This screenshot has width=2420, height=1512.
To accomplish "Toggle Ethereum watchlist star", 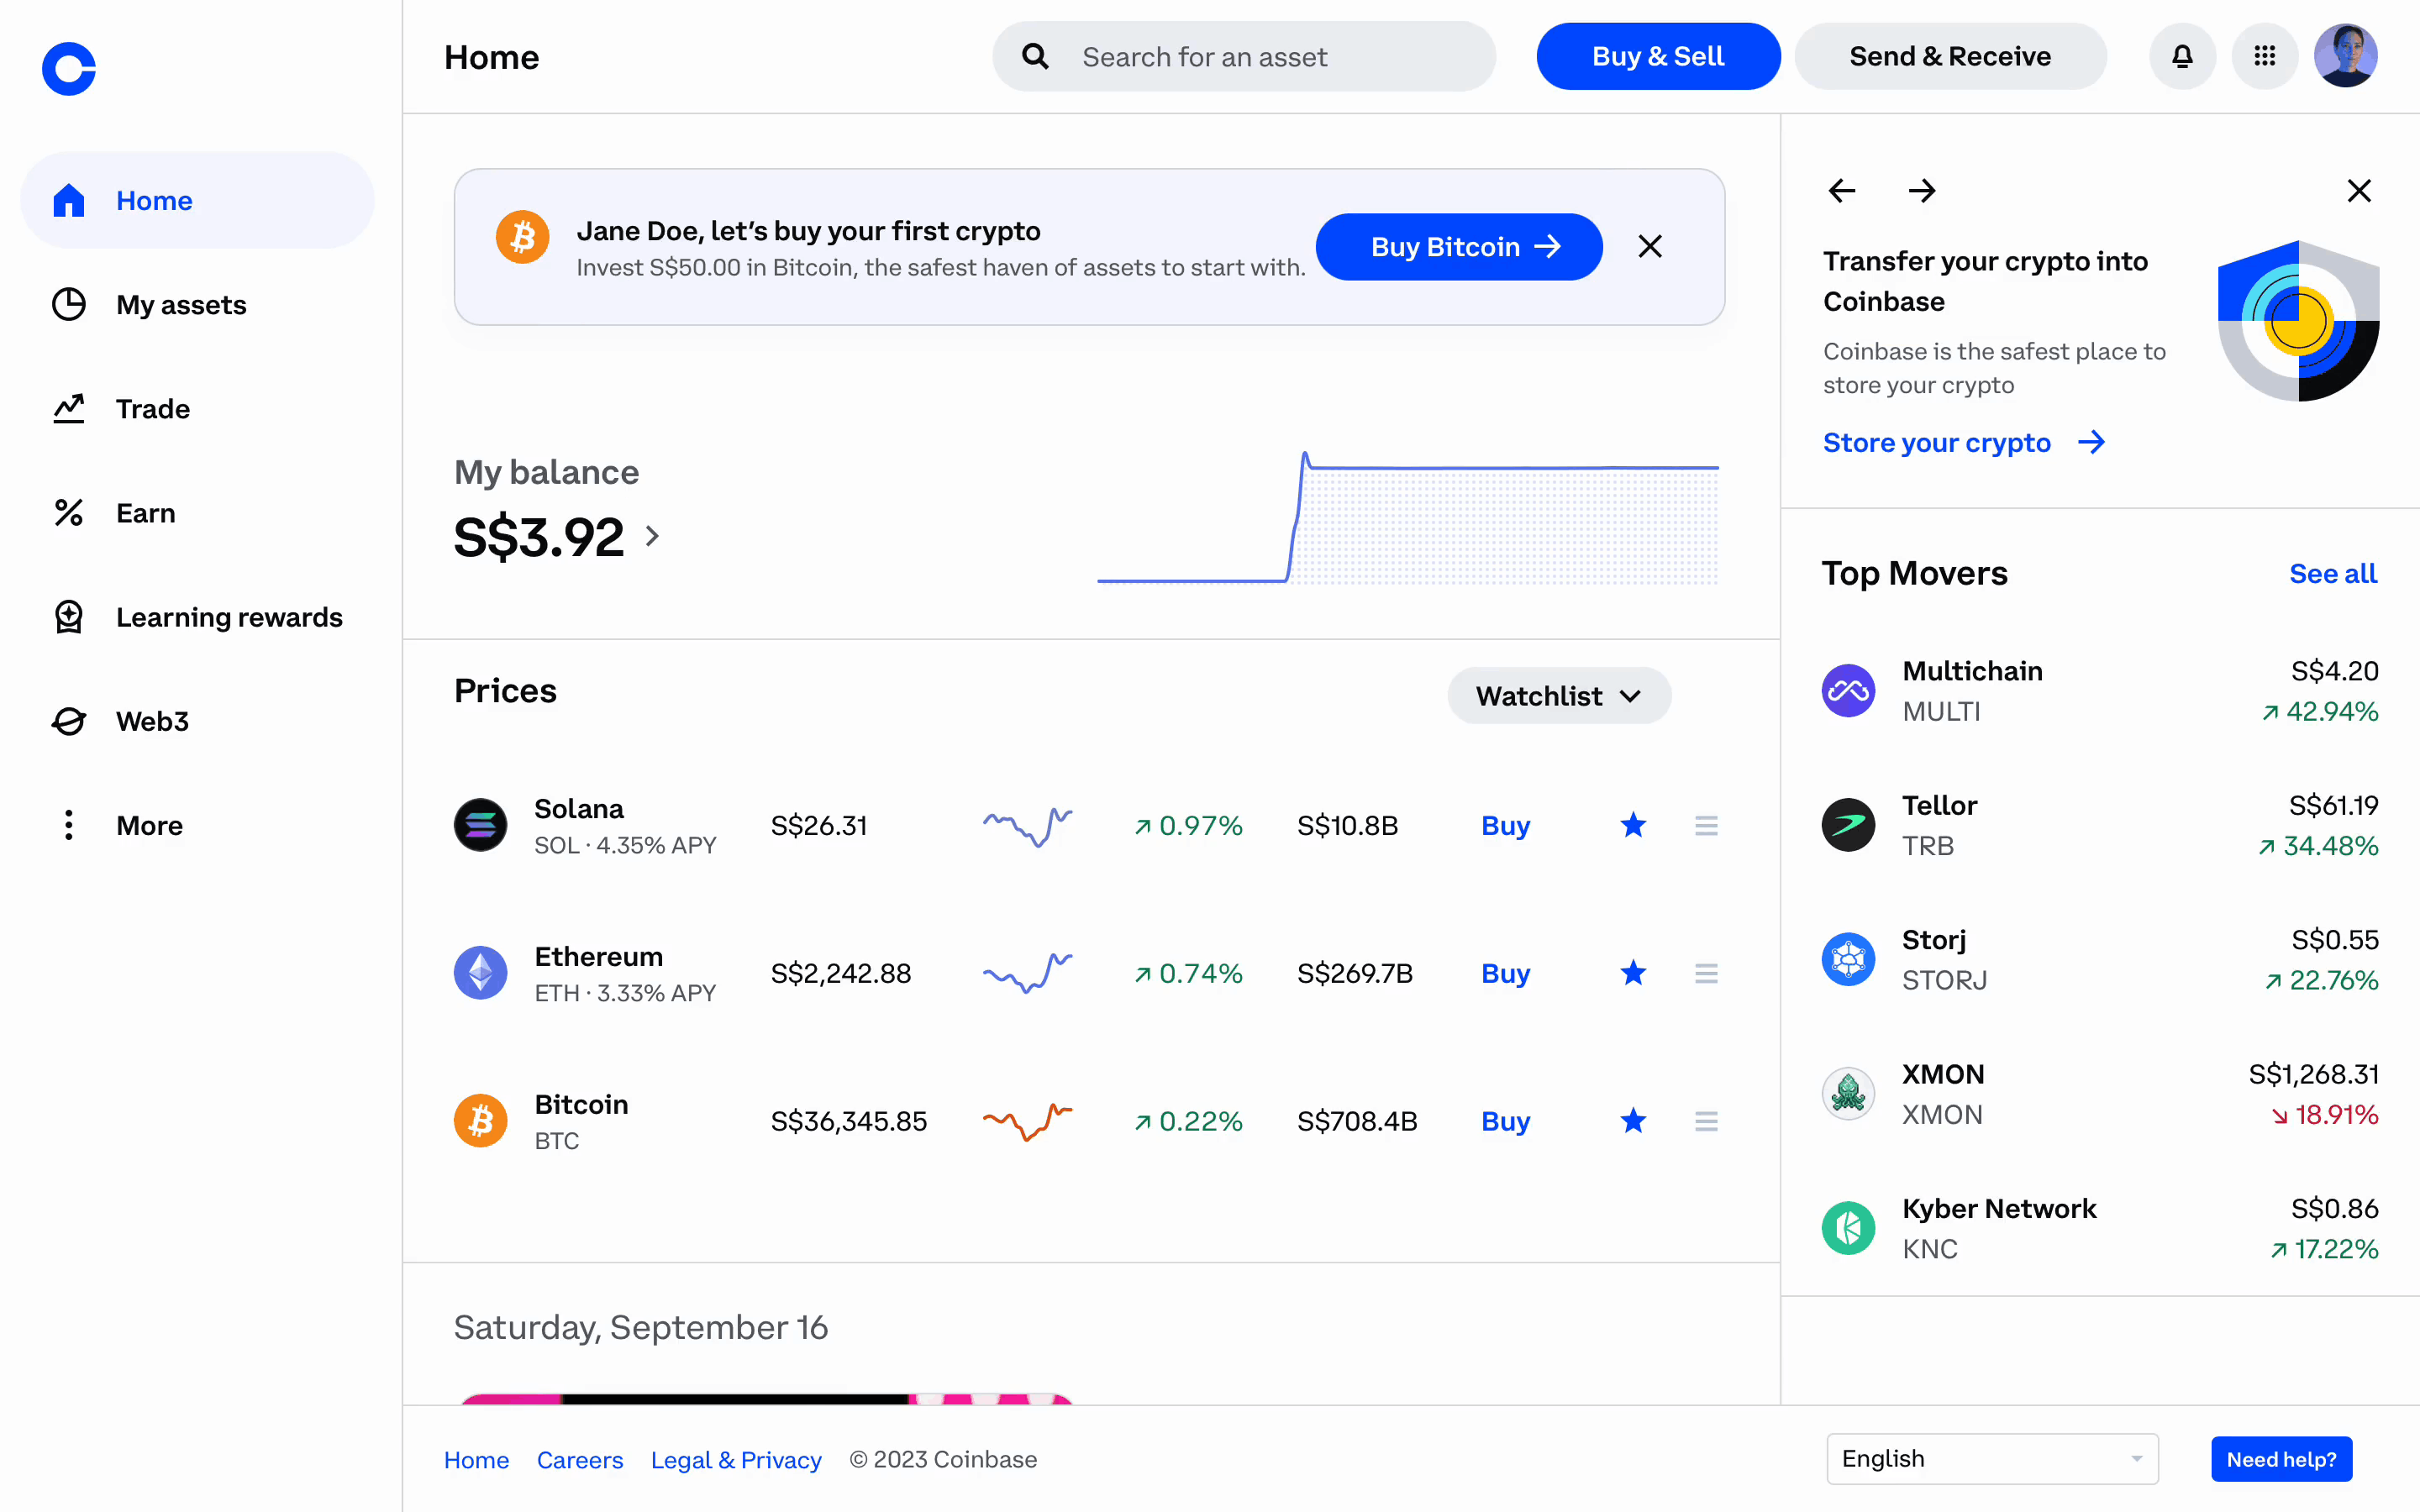I will click(1633, 973).
